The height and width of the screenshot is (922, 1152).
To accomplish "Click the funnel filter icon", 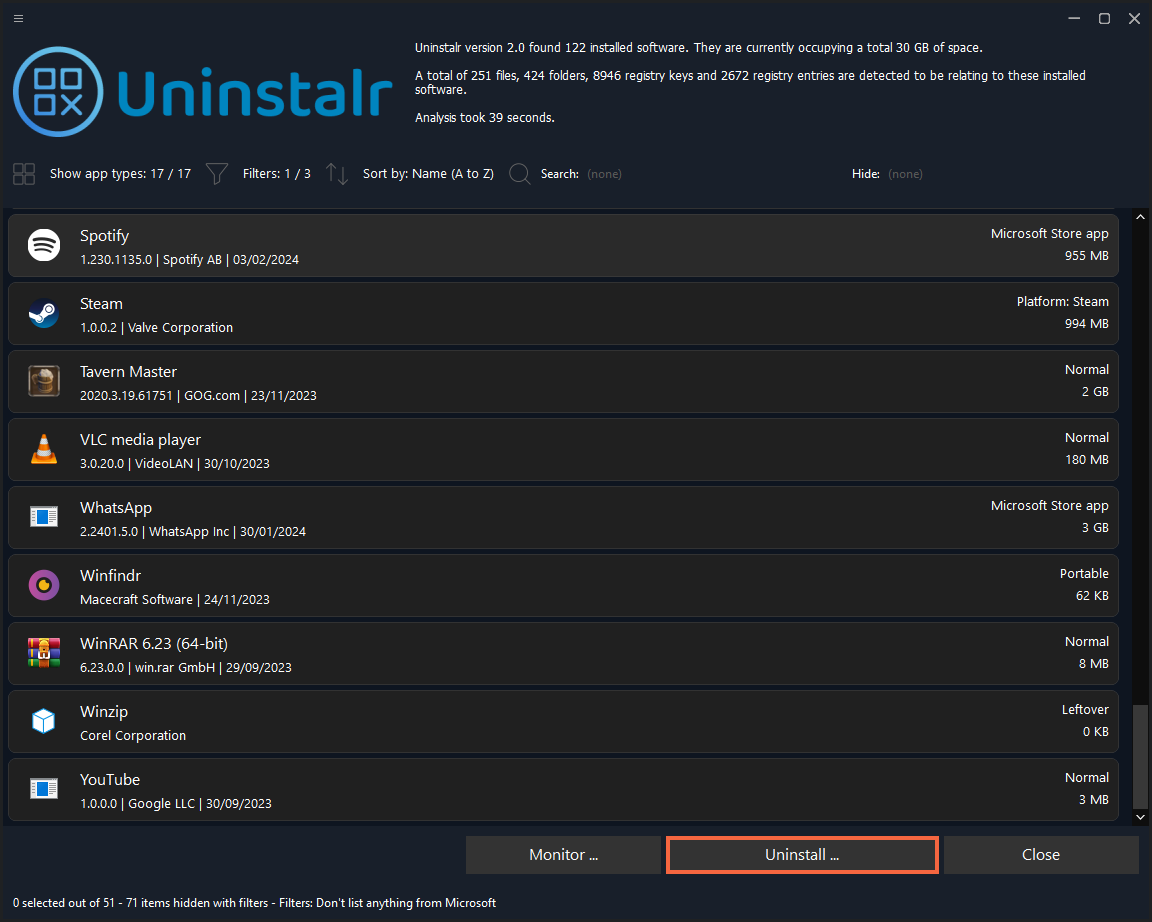I will click(x=217, y=174).
